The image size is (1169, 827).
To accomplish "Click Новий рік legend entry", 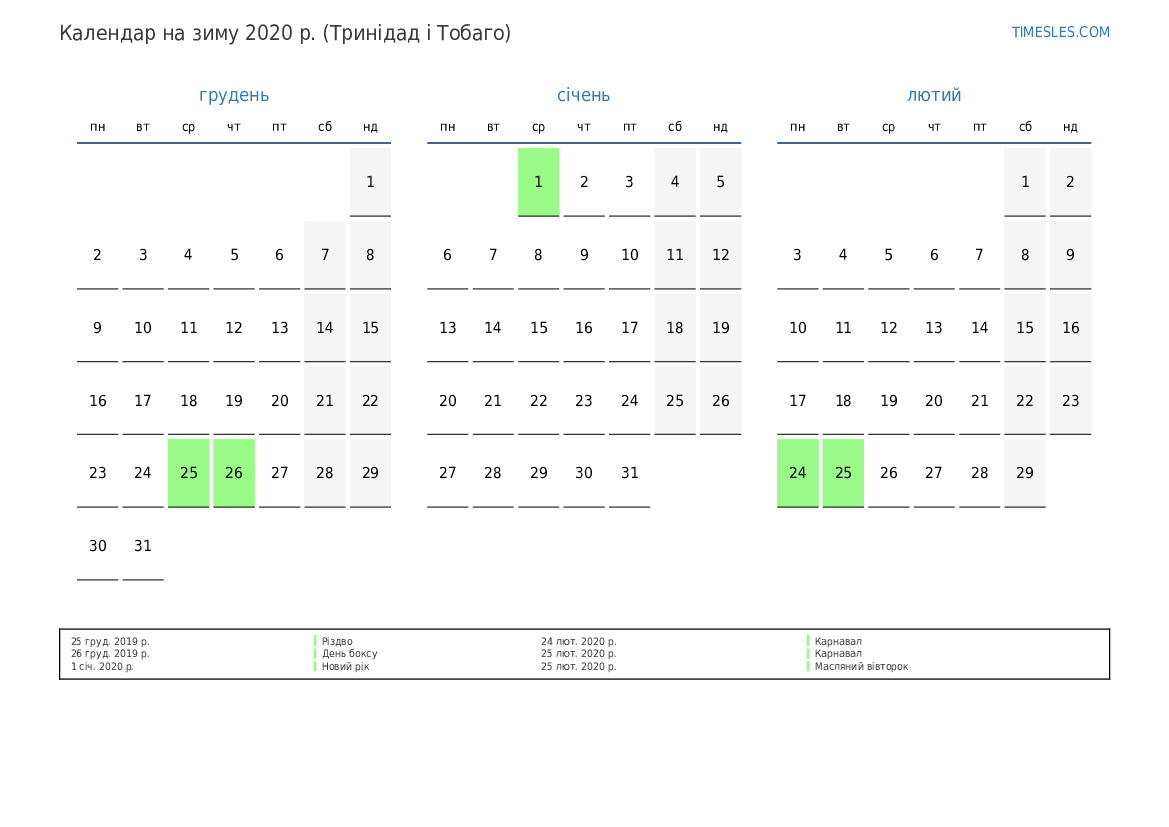I will [345, 666].
